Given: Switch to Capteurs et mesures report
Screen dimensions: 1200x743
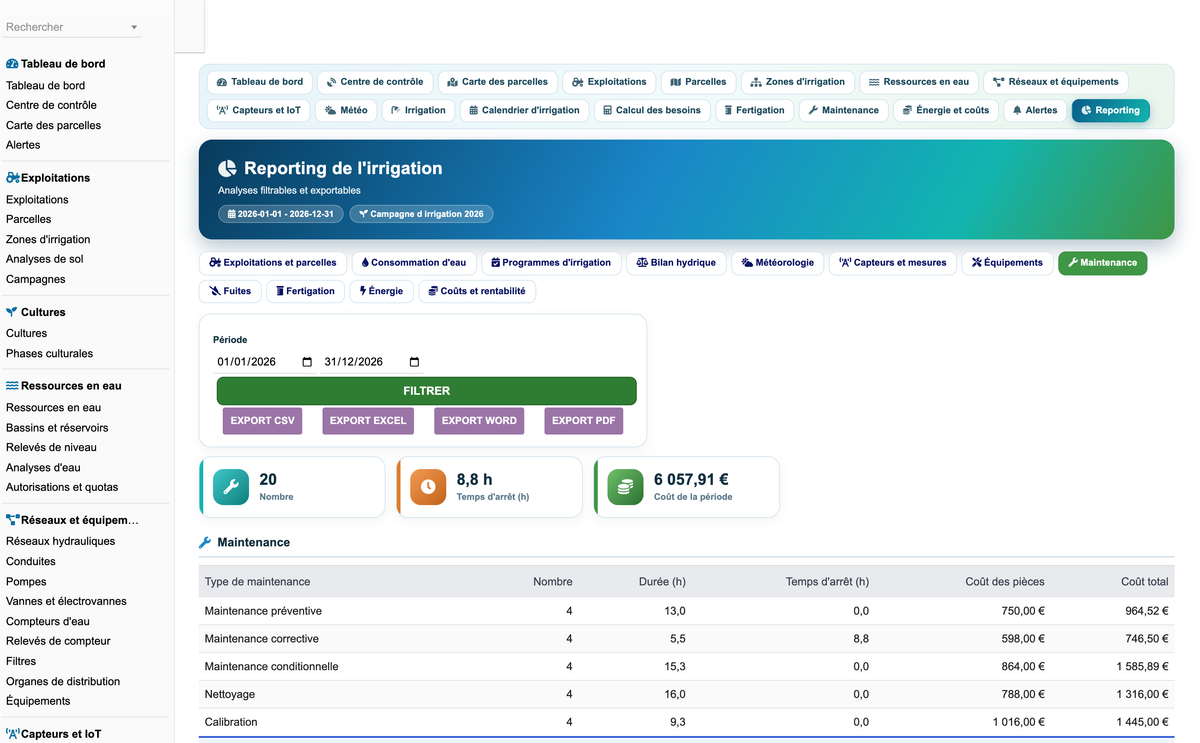Looking at the screenshot, I should [893, 263].
